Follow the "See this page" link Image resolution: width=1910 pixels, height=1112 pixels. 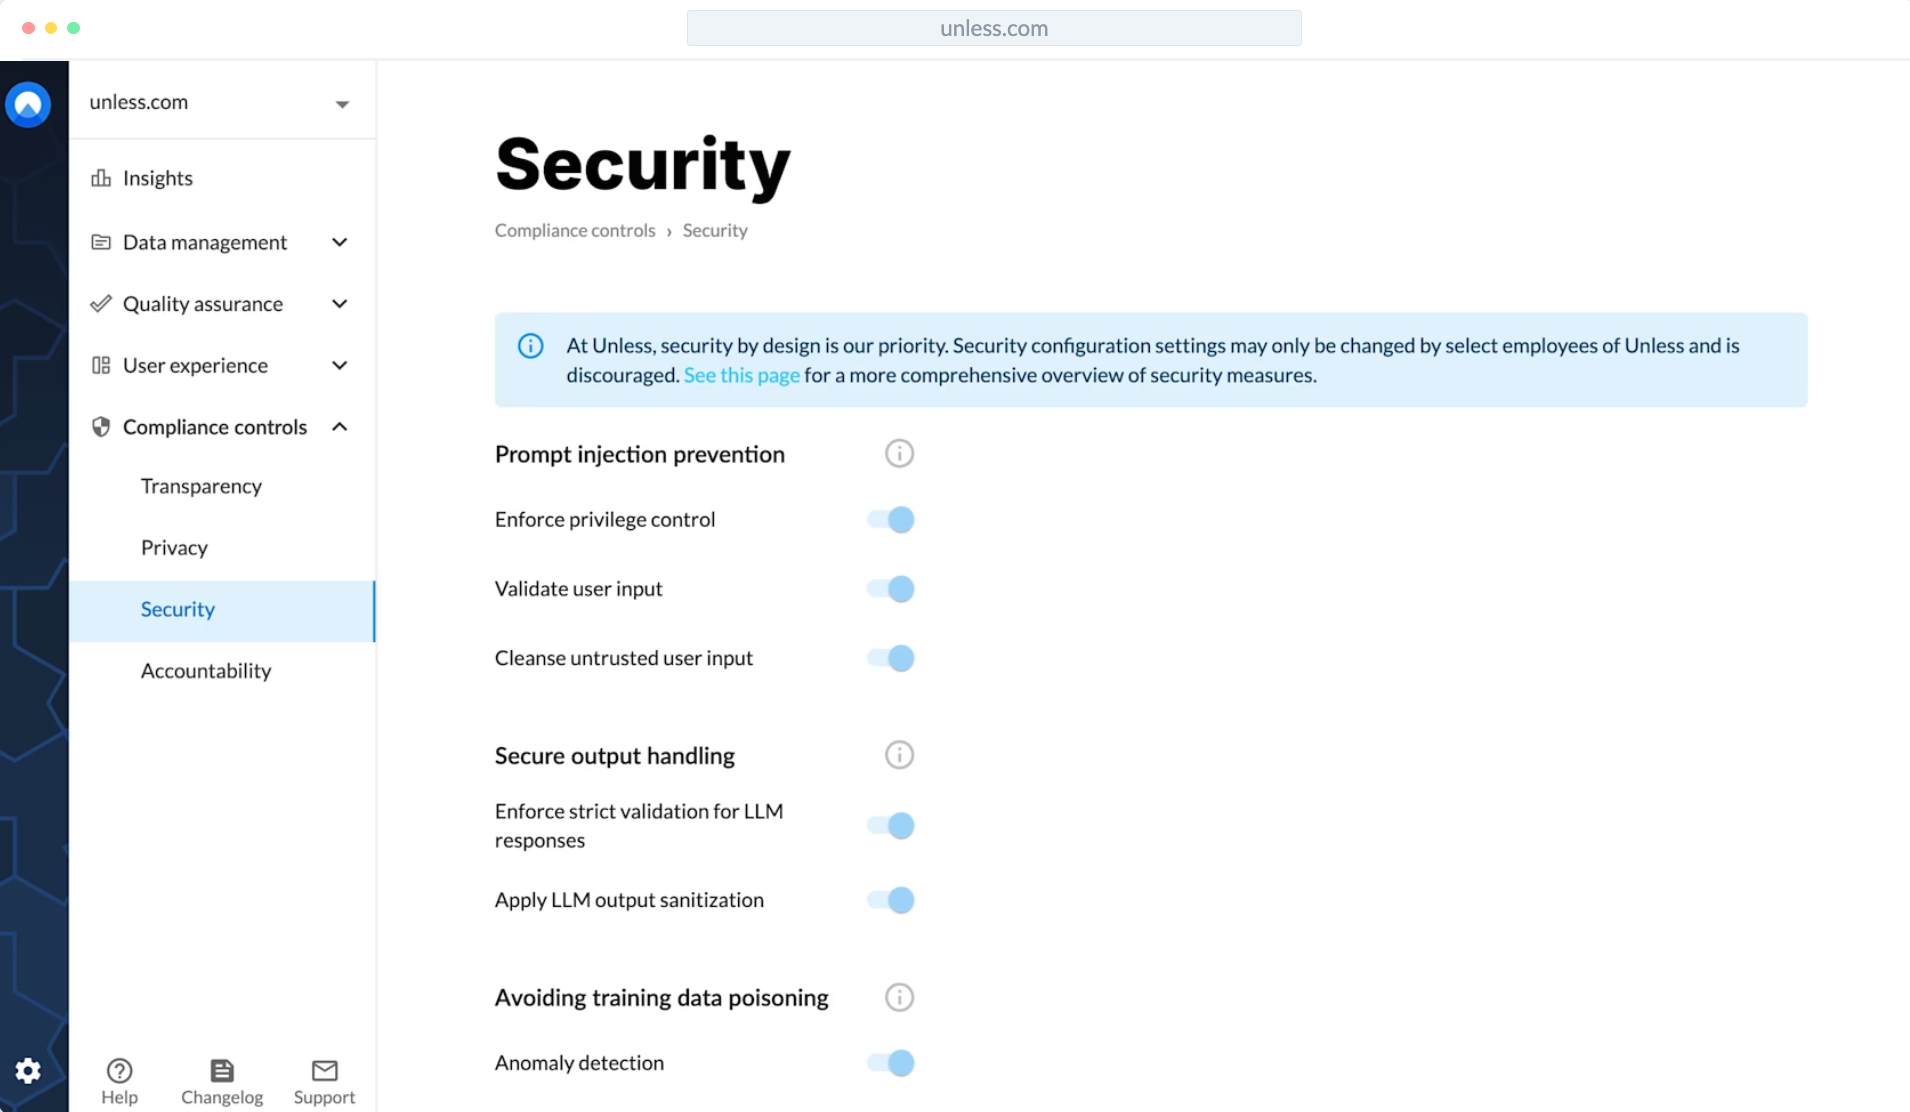(741, 375)
